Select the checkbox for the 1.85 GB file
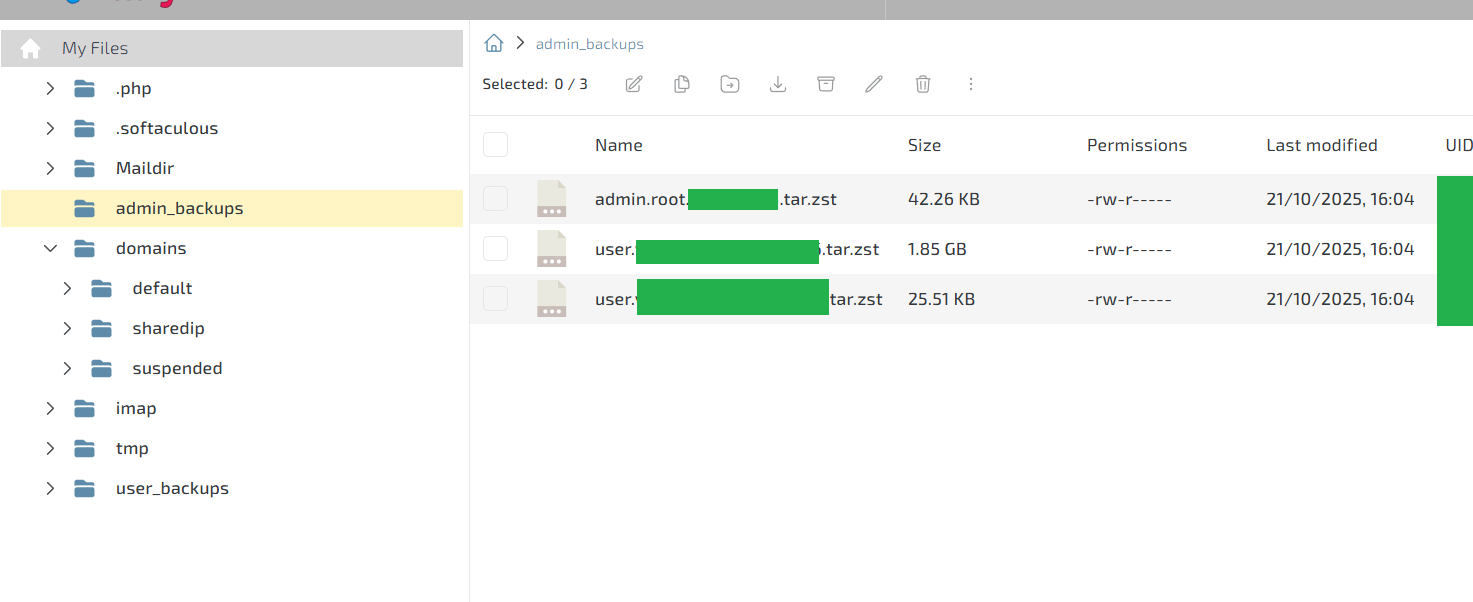Screen dimensions: 1473x602 coord(495,249)
